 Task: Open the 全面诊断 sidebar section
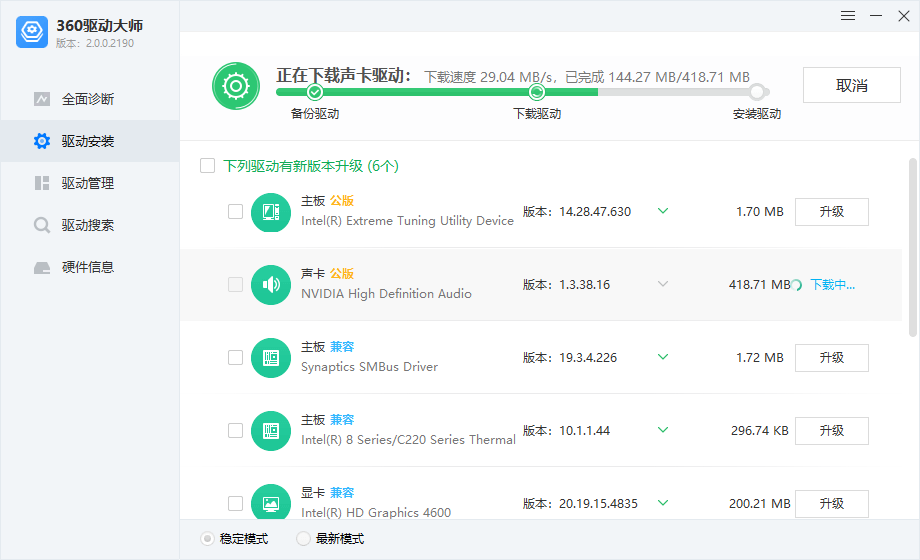90,99
